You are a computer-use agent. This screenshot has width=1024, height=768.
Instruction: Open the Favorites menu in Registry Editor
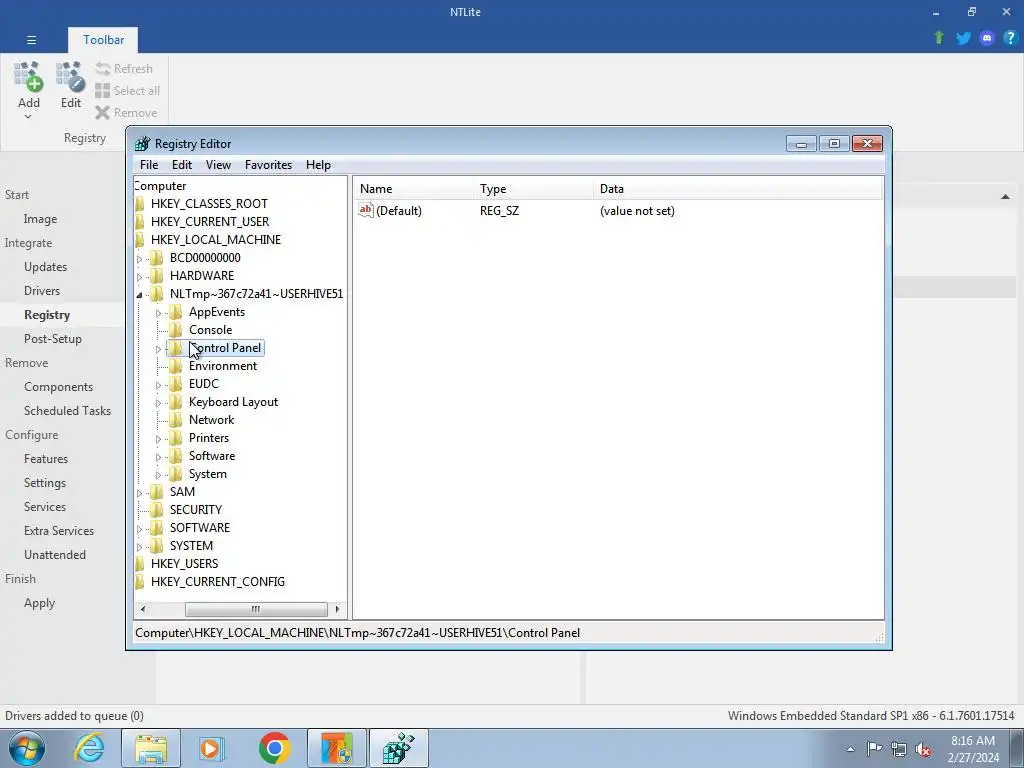point(268,165)
